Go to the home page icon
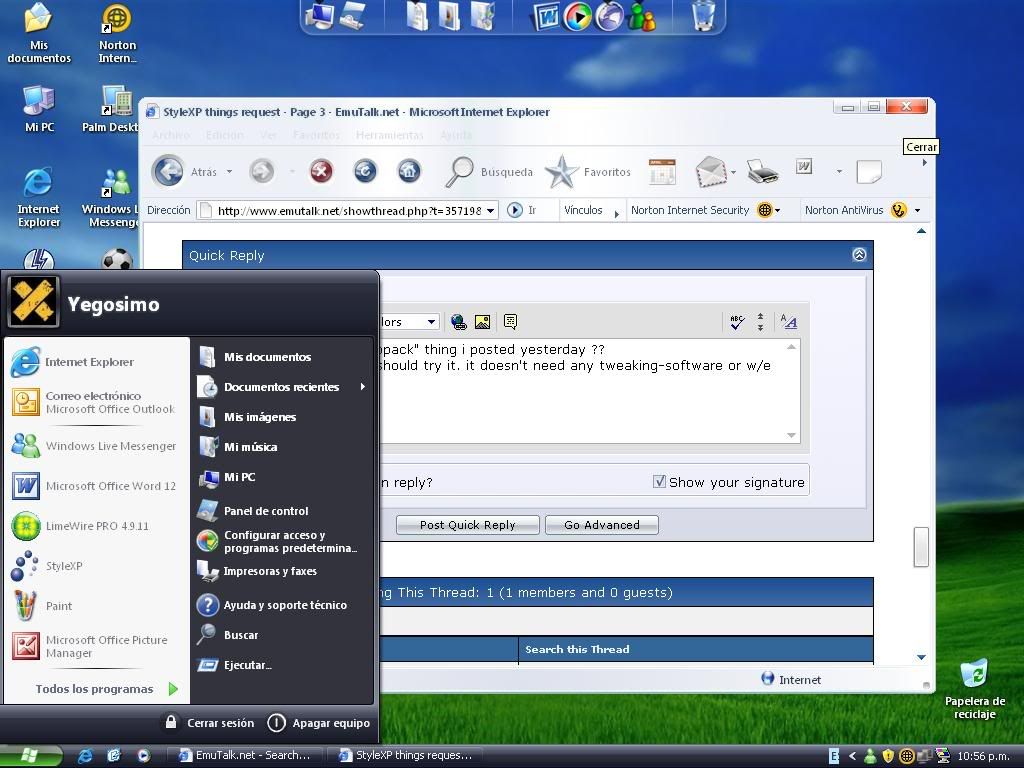 409,172
